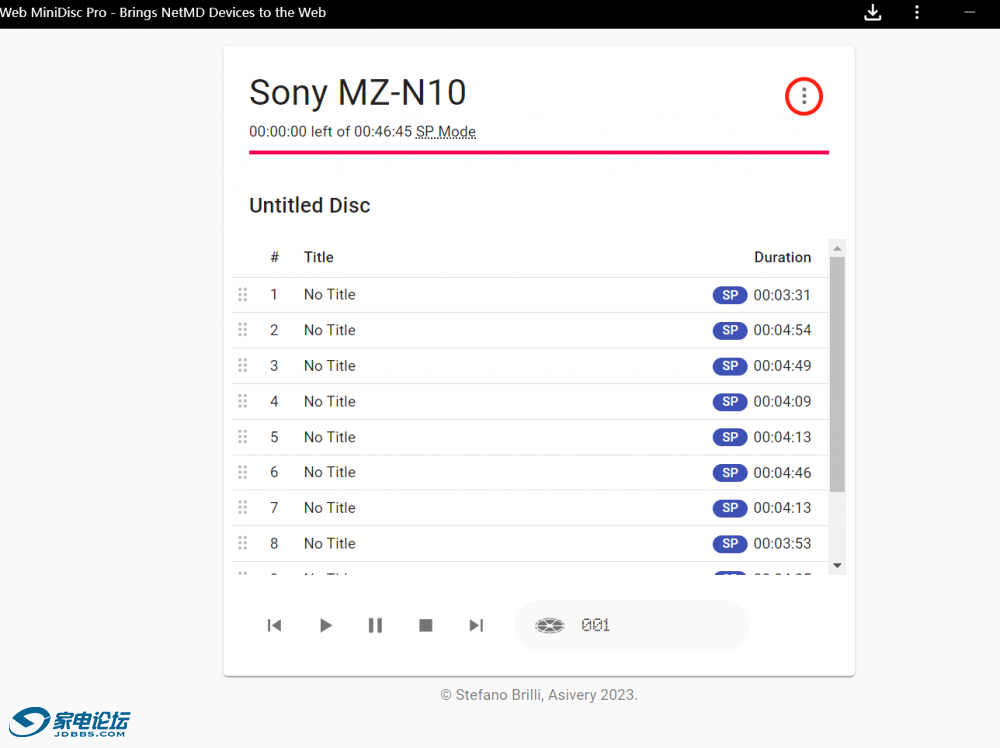Select the No Title cell of track 4
This screenshot has height=748, width=1000.
[330, 402]
